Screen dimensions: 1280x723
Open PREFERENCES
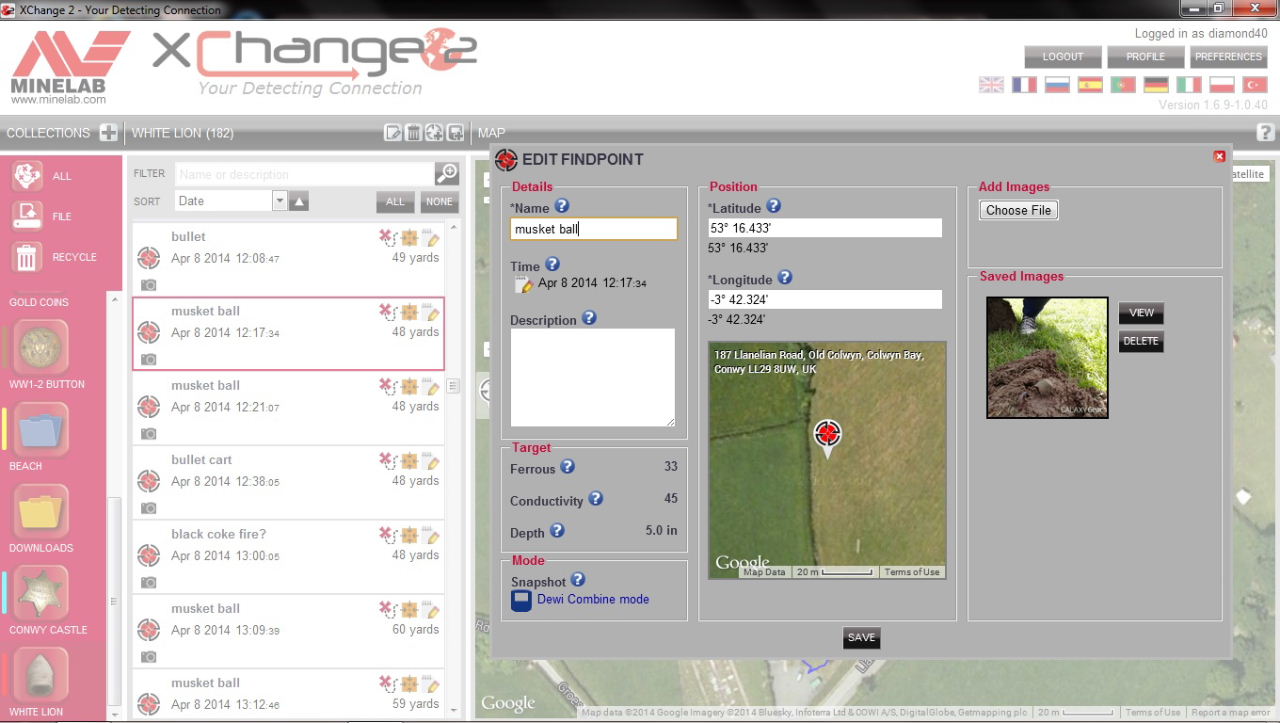(x=1229, y=57)
